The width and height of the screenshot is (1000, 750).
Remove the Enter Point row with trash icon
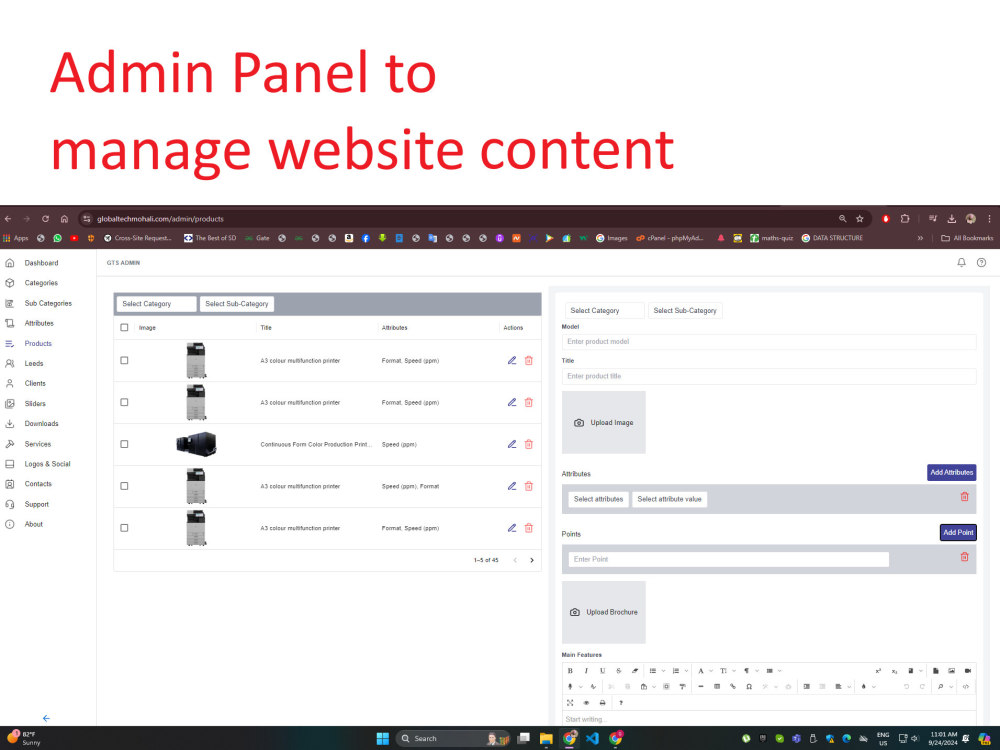point(964,556)
